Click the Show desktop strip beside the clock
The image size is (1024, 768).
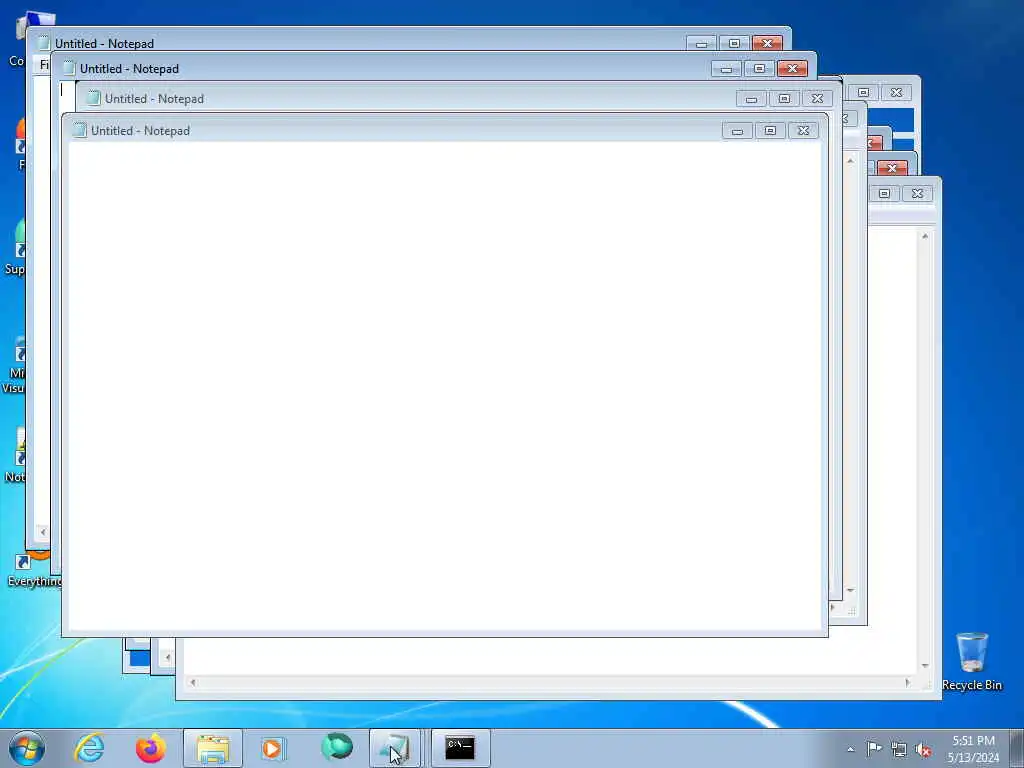coord(1016,748)
